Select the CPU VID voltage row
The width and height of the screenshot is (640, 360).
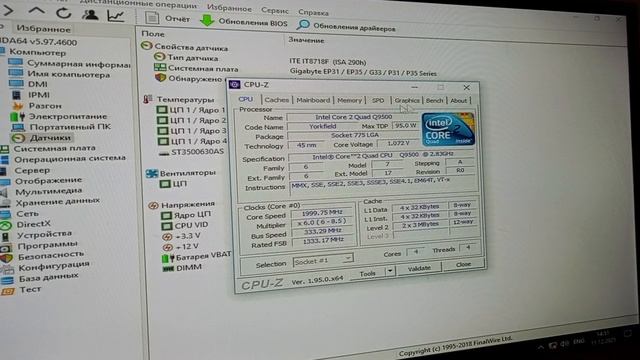(184, 225)
